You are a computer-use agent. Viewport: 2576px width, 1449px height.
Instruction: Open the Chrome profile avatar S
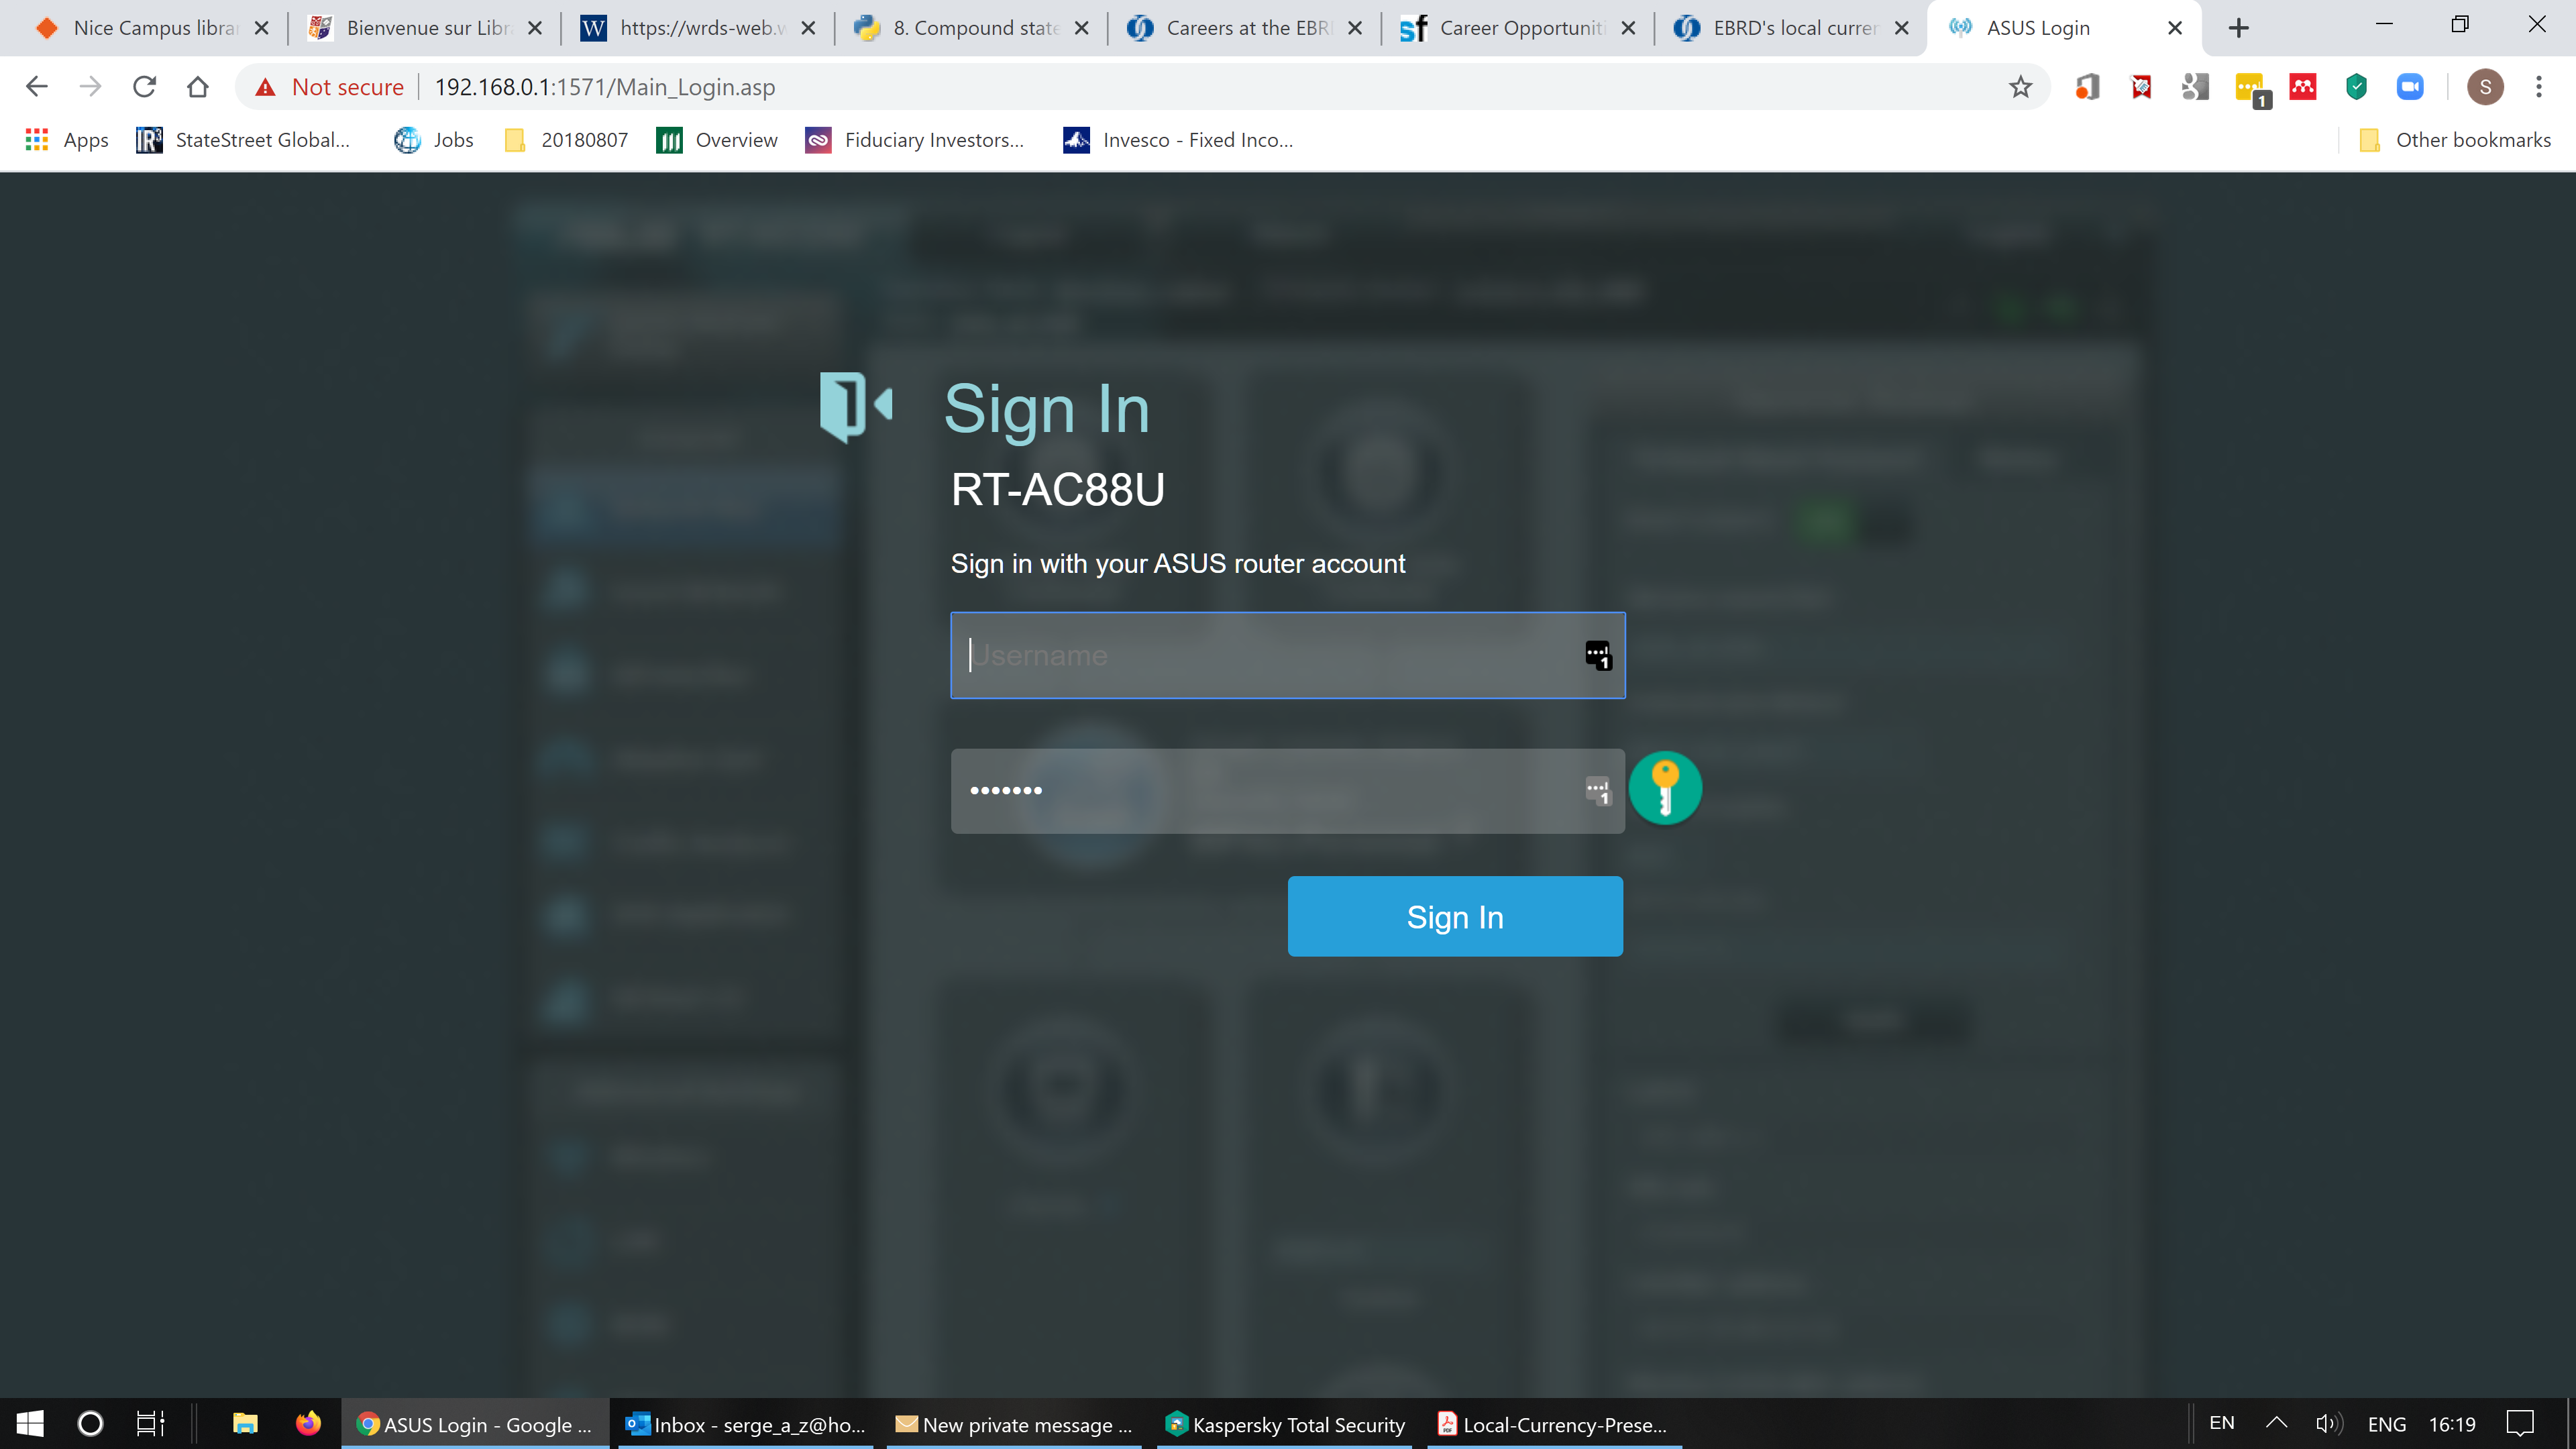tap(2485, 87)
